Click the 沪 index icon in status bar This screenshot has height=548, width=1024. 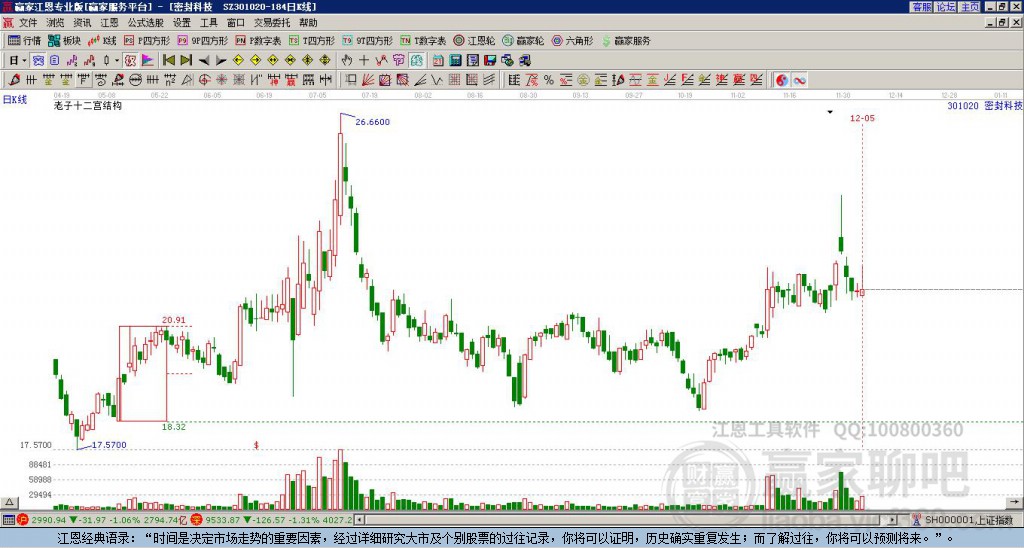(23, 520)
